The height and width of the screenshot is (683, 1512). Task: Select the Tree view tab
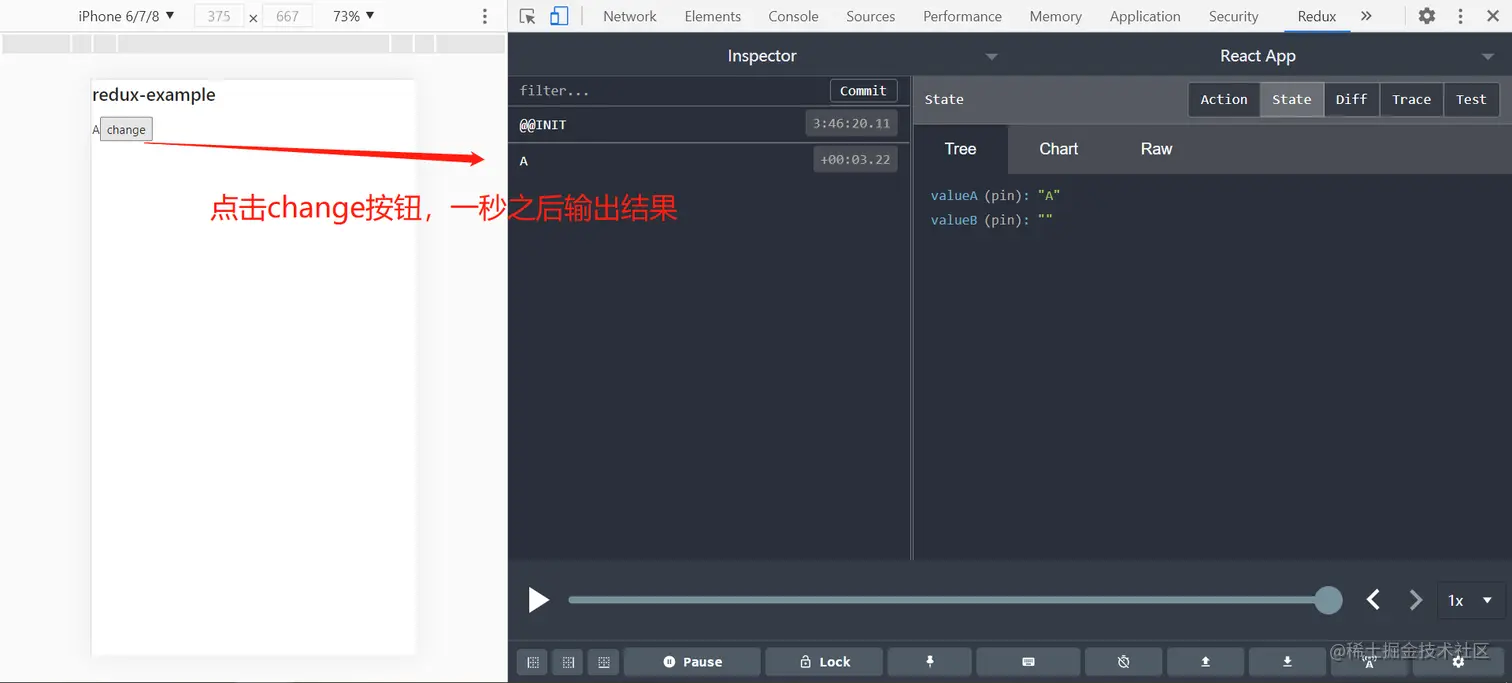tap(960, 149)
